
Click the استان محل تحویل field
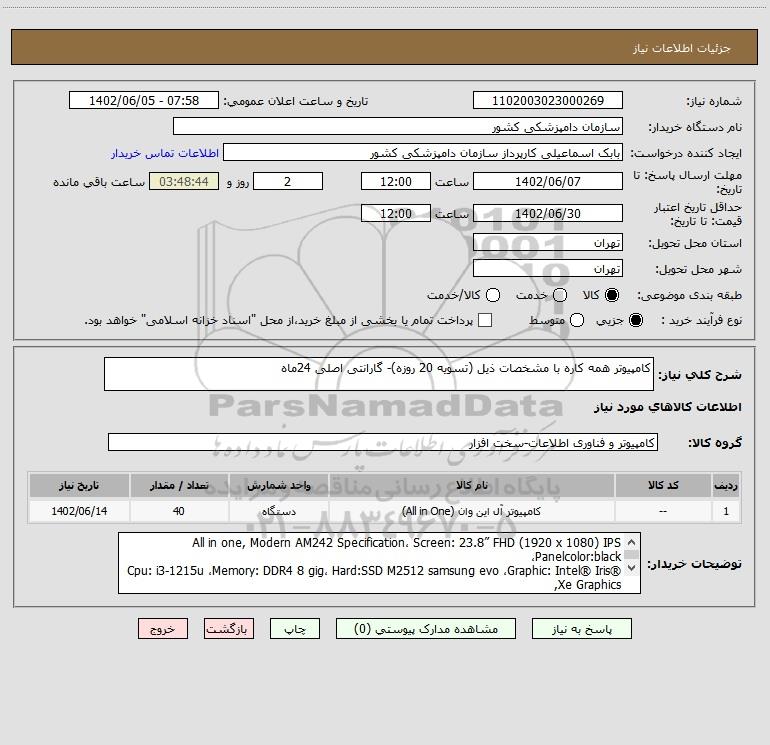click(548, 243)
